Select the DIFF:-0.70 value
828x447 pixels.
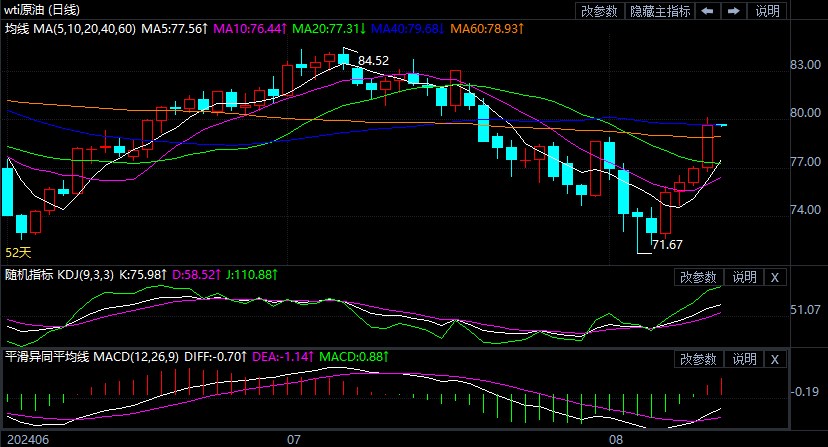[215, 357]
